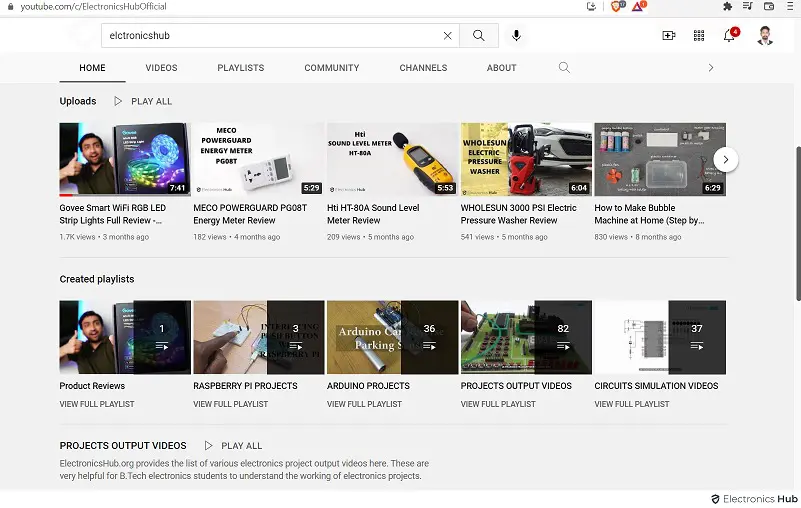Go to the CHANNELS tab
This screenshot has width=801, height=508.
423,67
